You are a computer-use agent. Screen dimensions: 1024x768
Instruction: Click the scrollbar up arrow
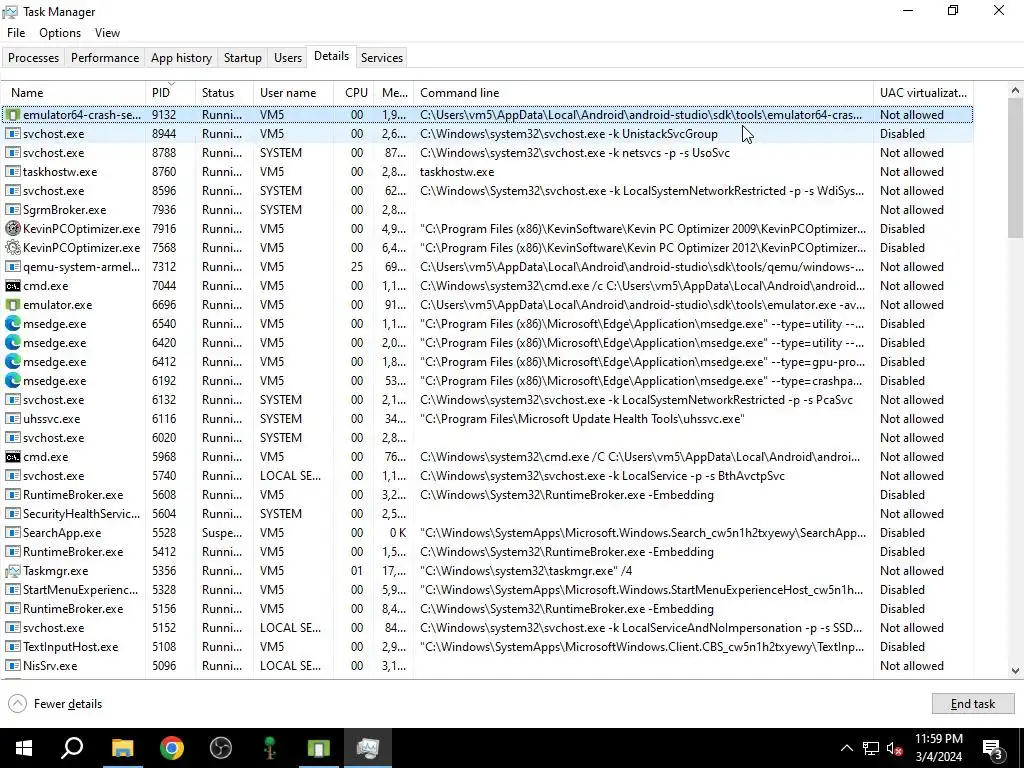pyautogui.click(x=1015, y=91)
